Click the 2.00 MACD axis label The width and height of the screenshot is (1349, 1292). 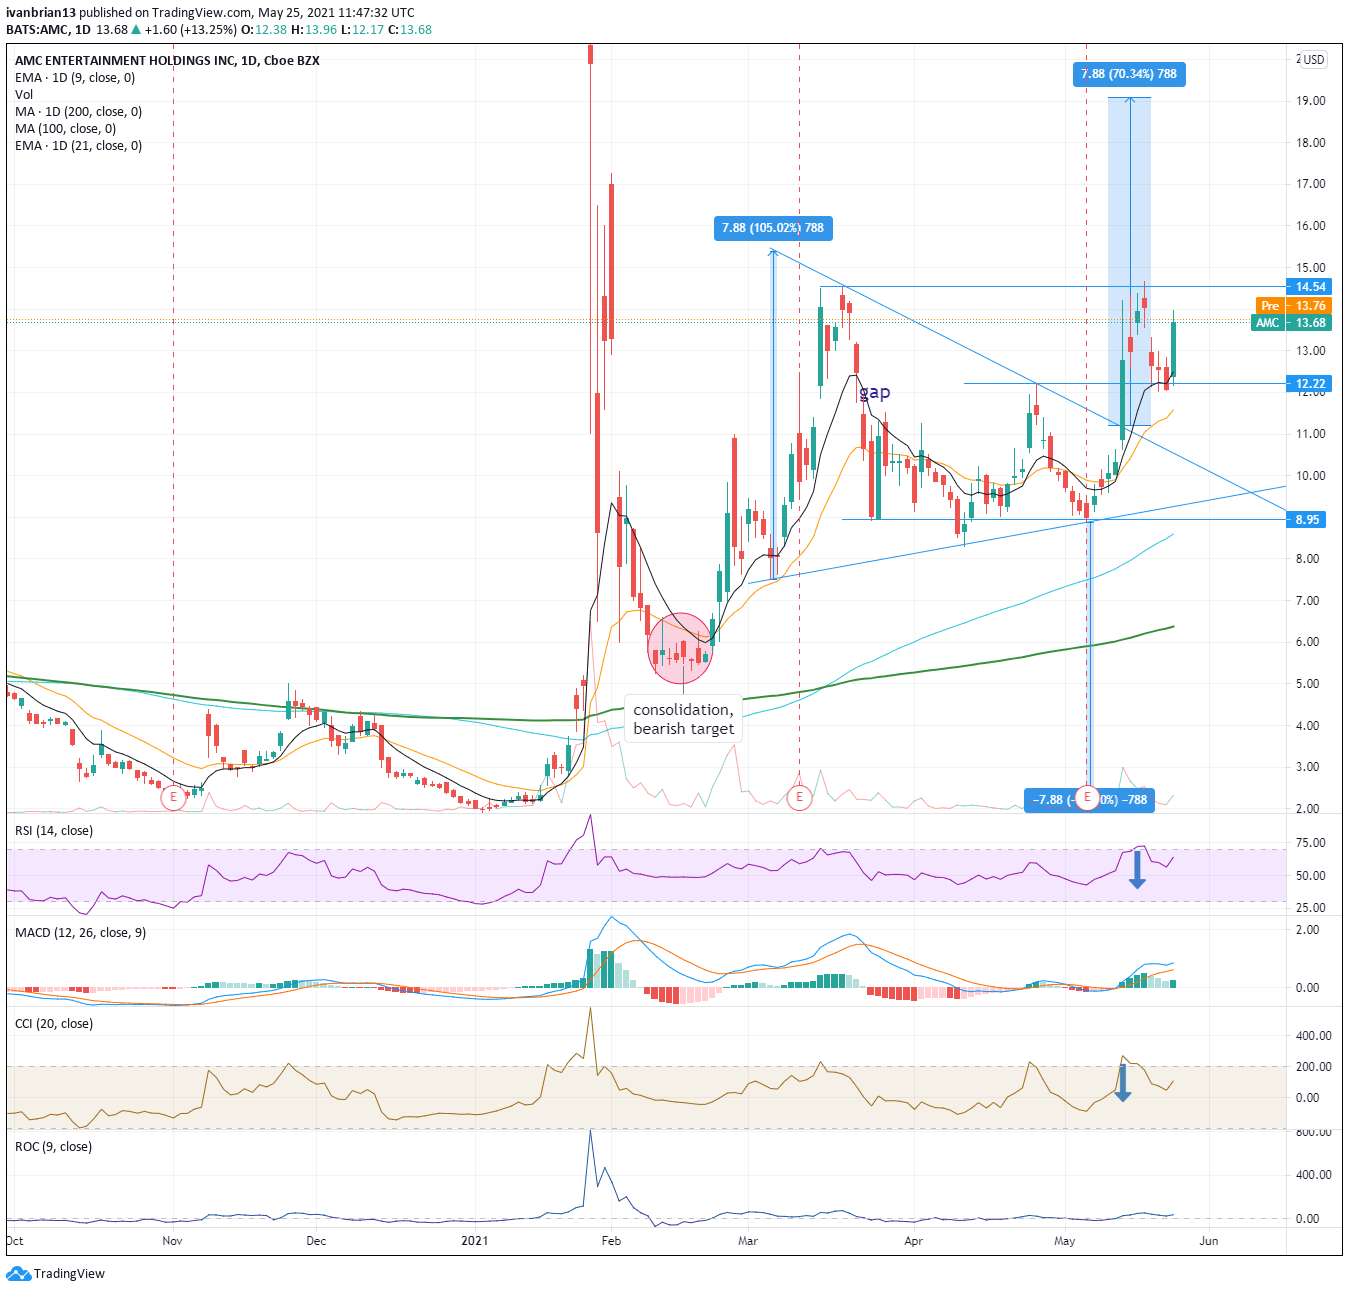coord(1308,930)
